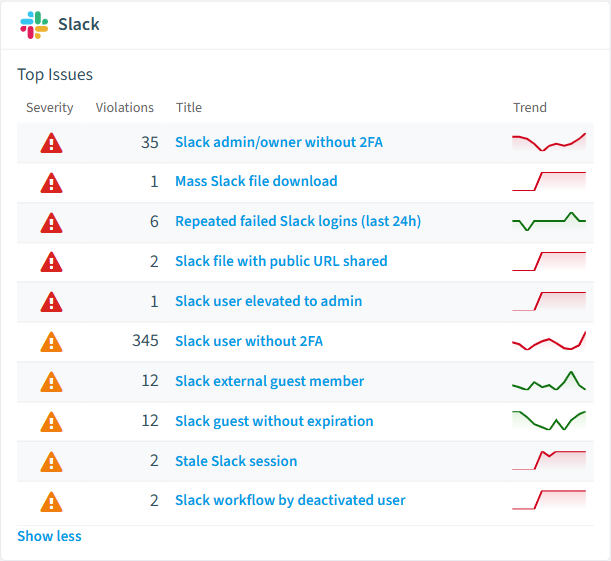Click warning icon for Slack external guest member
The image size is (611, 561).
(51, 382)
